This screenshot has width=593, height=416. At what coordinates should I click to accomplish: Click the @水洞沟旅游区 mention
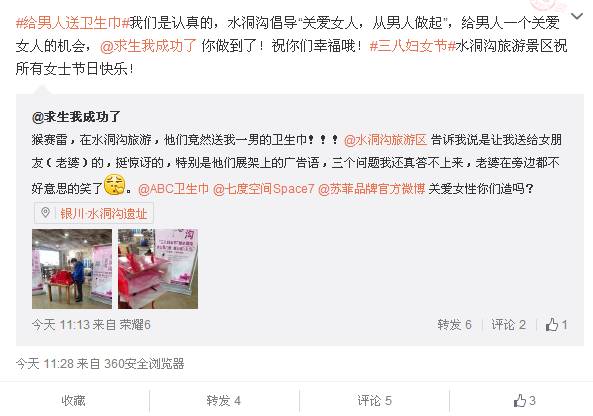[x=385, y=140]
